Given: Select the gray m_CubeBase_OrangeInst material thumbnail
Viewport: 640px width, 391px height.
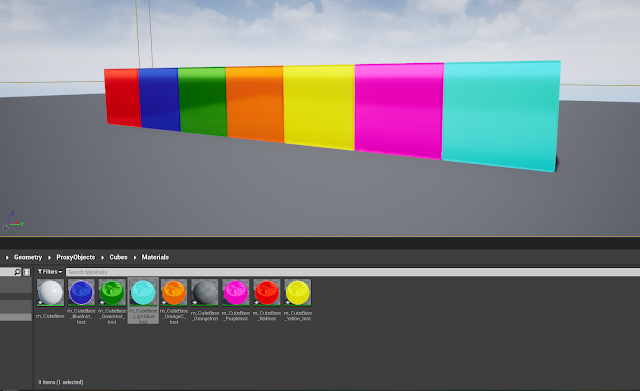Looking at the screenshot, I should (x=205, y=293).
